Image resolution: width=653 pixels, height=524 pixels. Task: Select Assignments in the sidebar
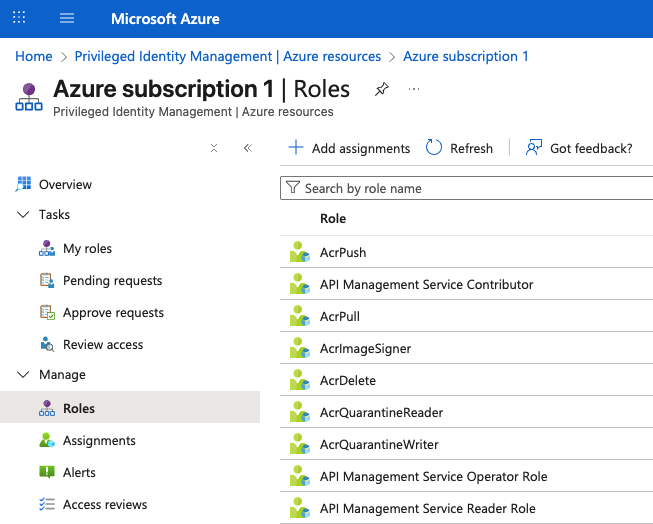click(99, 441)
